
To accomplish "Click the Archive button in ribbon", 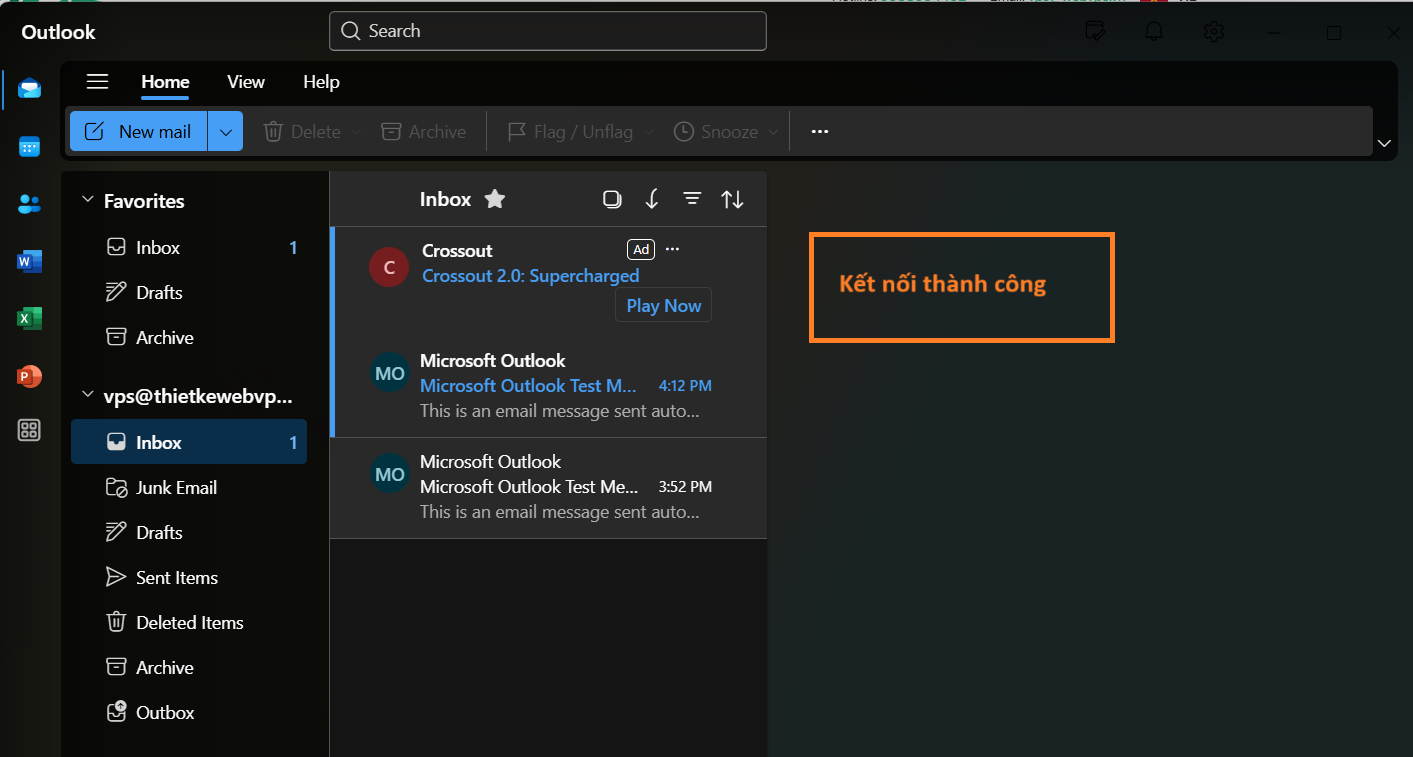I will click(424, 132).
